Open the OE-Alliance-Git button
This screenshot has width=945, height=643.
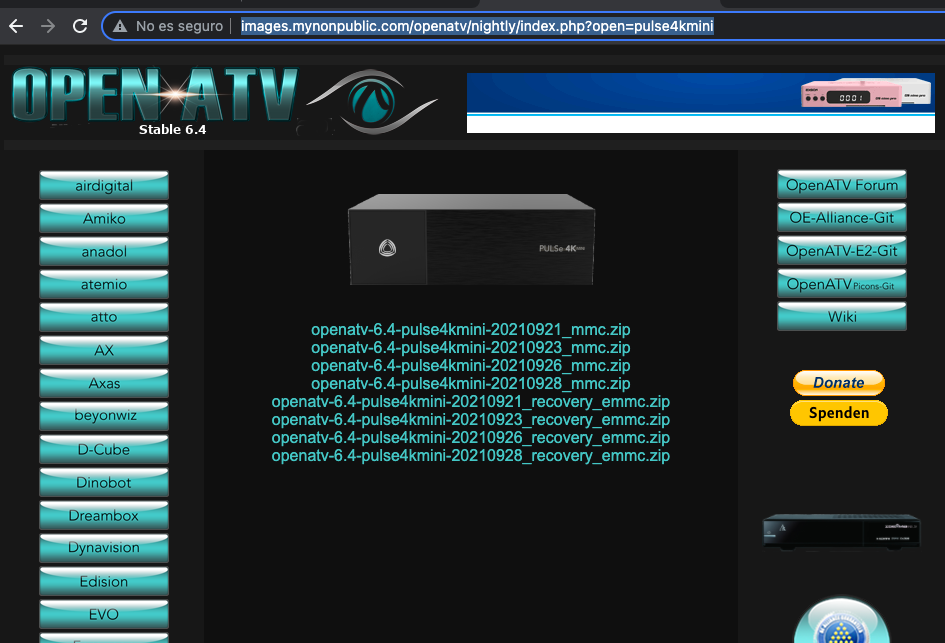841,218
